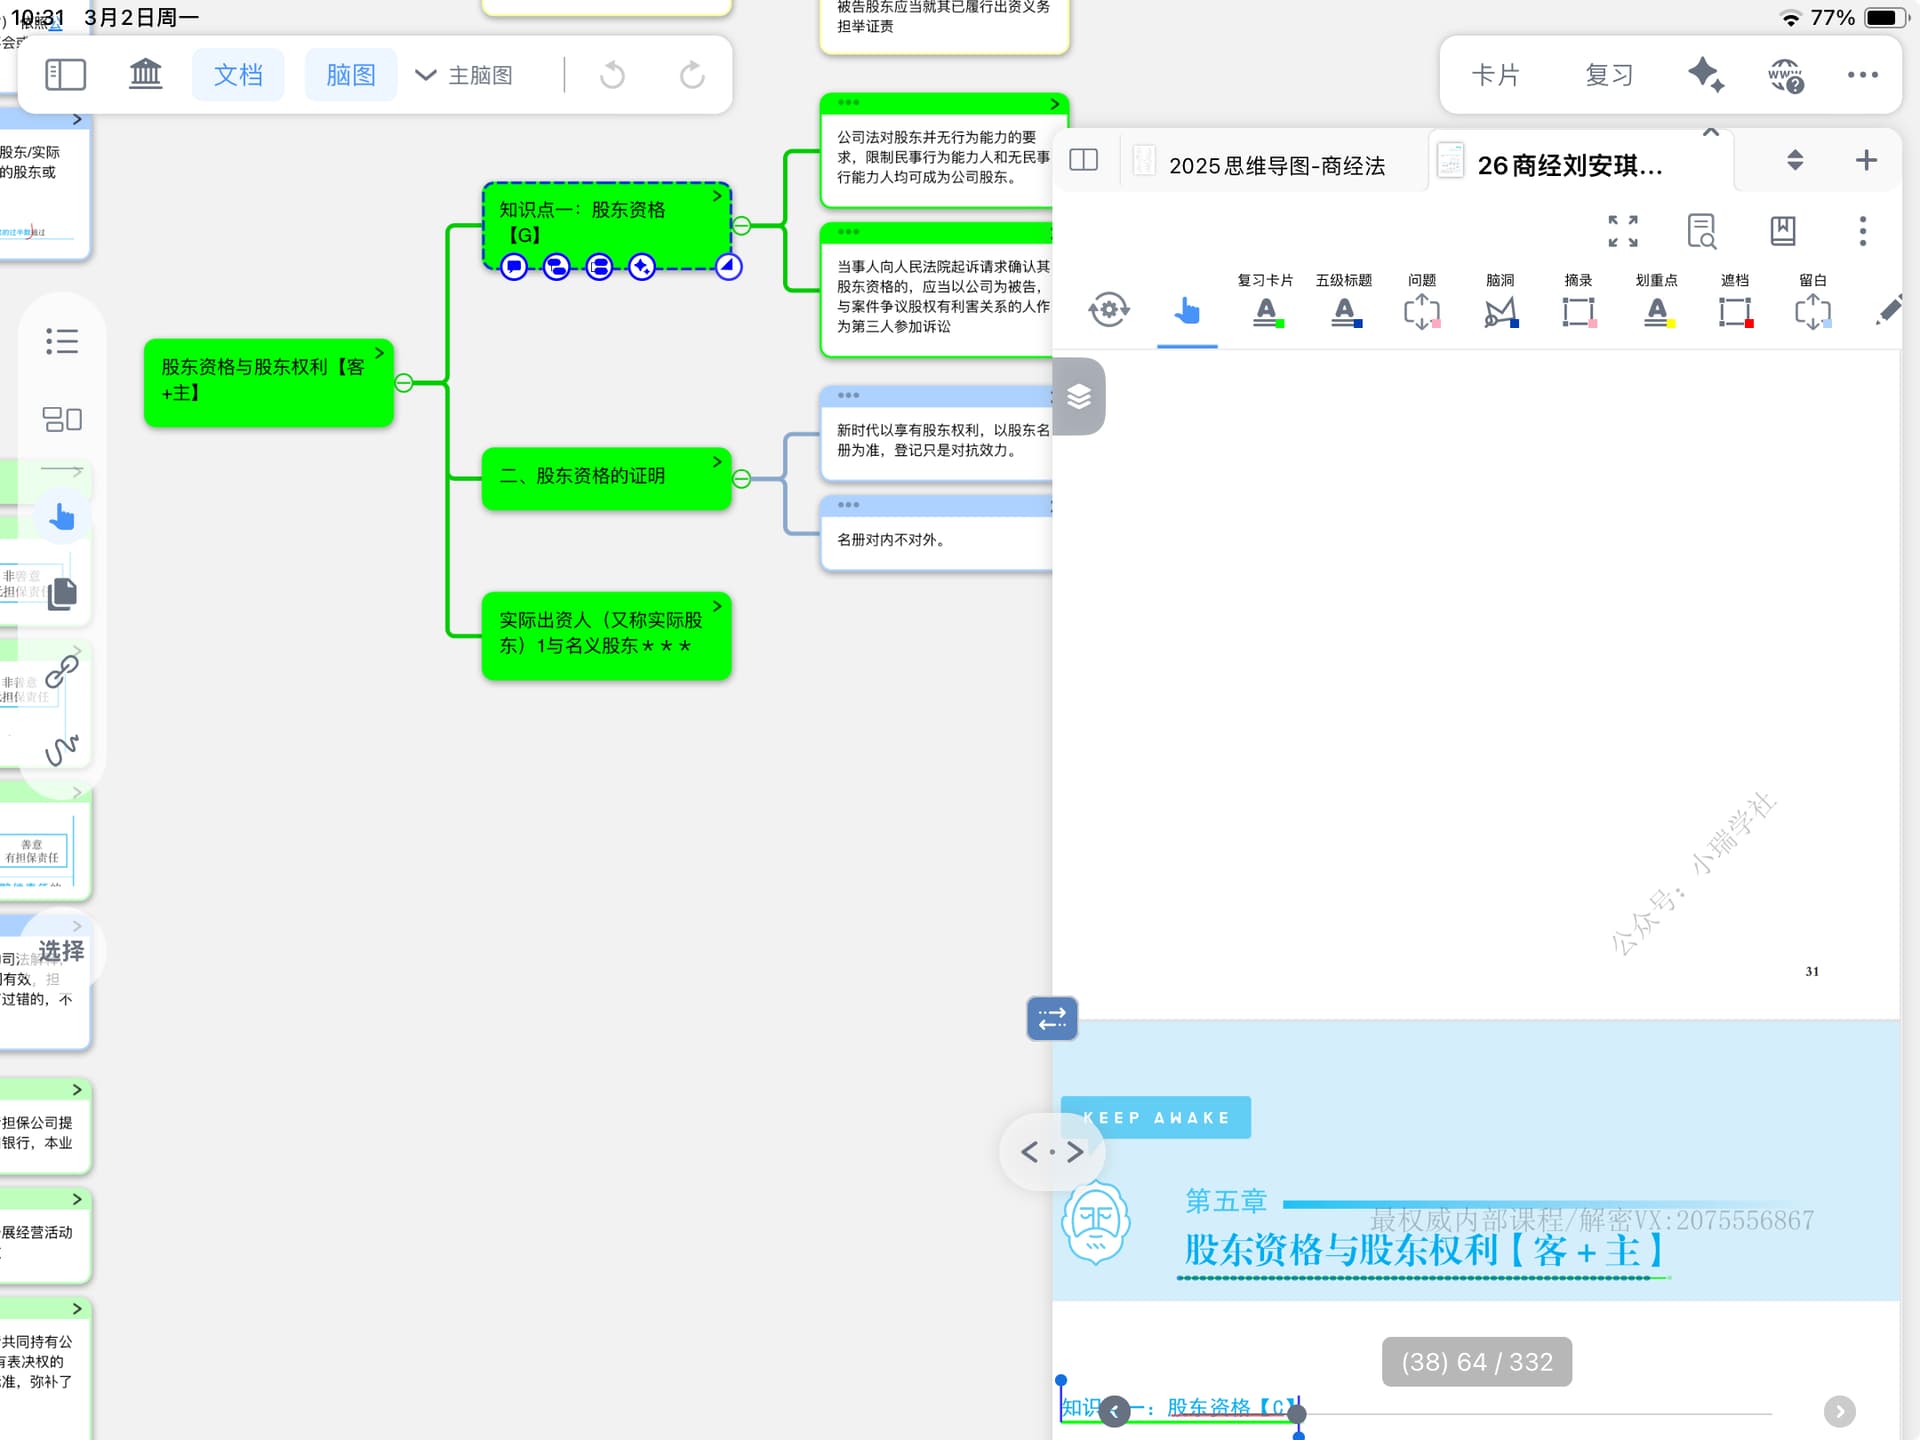Image resolution: width=1920 pixels, height=1440 pixels.
Task: Open the bookmark icon in document toolbar
Action: tap(1782, 231)
